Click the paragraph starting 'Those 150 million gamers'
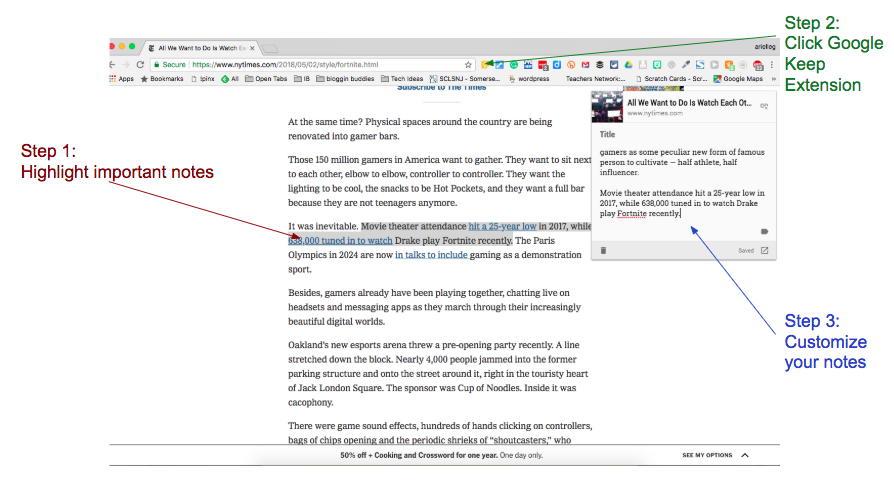894x481 pixels. click(x=440, y=181)
